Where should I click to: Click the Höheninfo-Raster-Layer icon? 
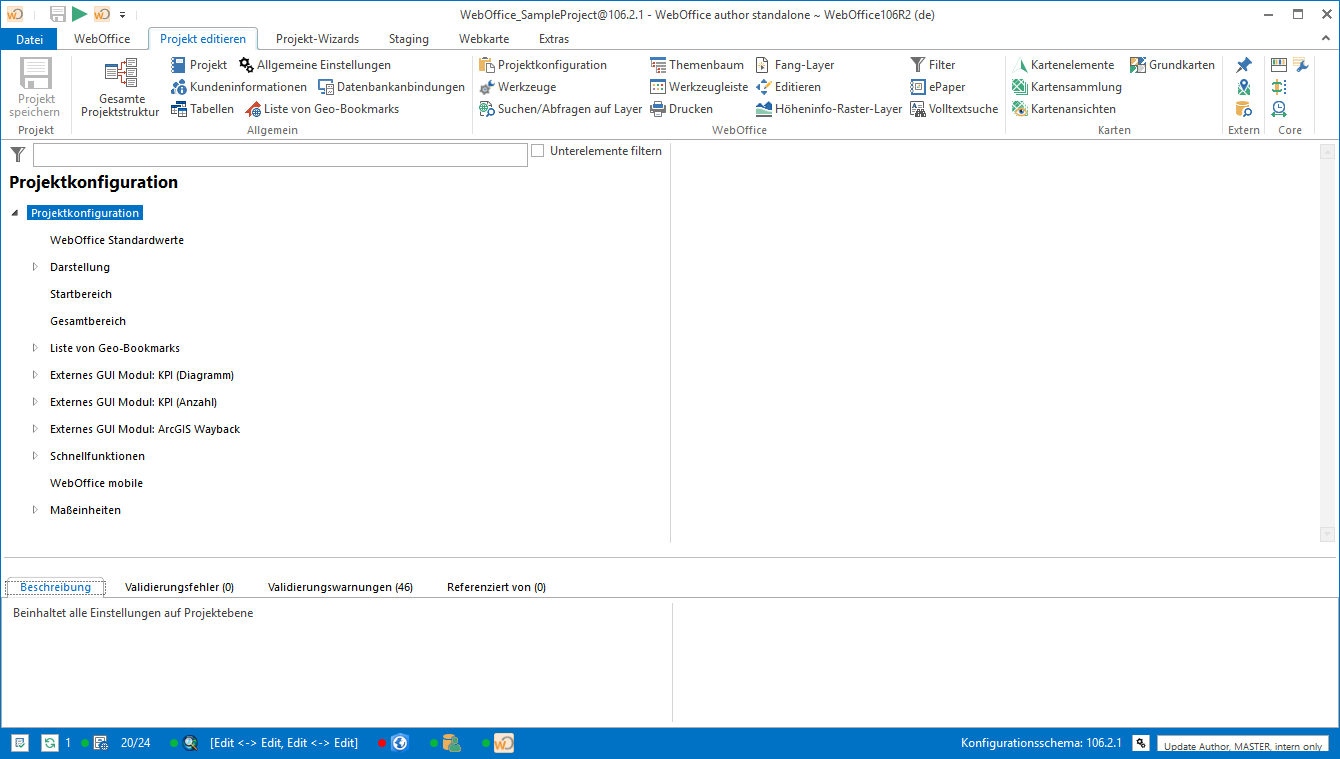coord(764,109)
